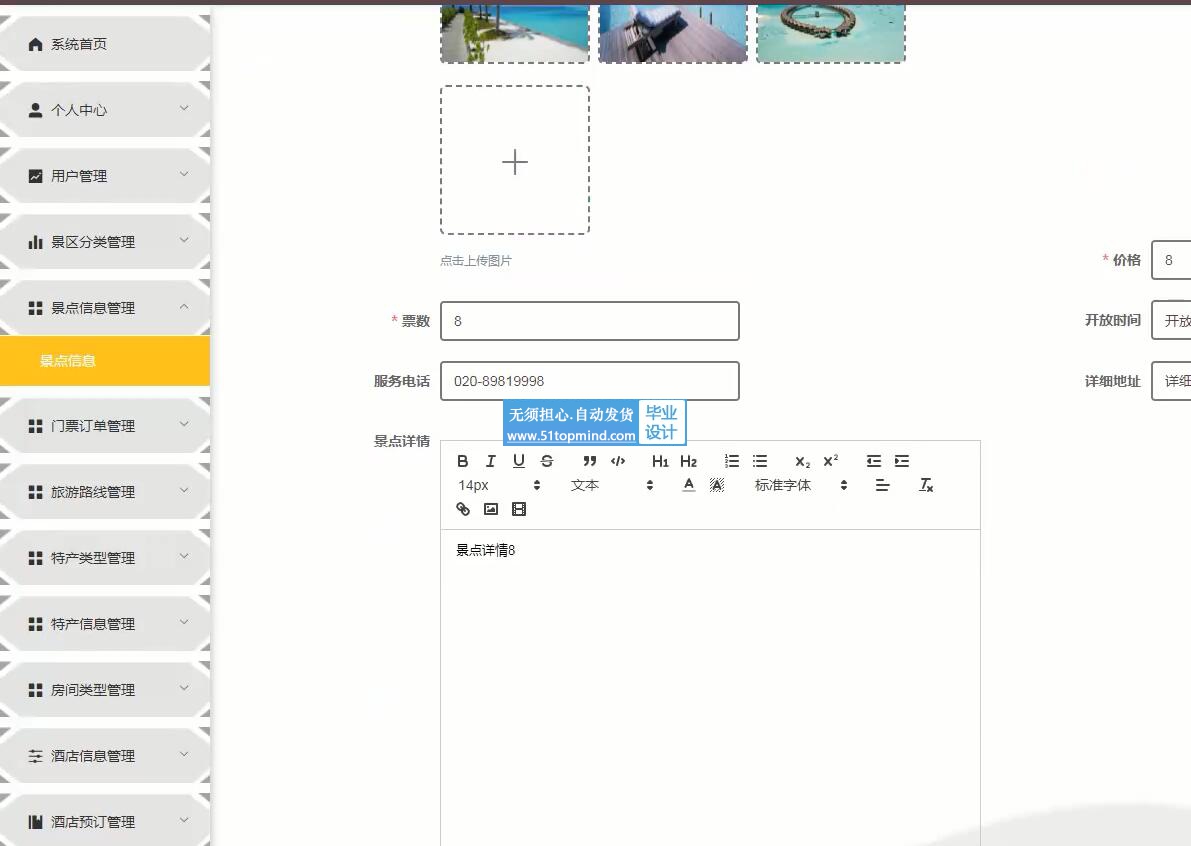Viewport: 1191px width, 846px height.
Task: Apply subscript formatting
Action: pos(803,462)
